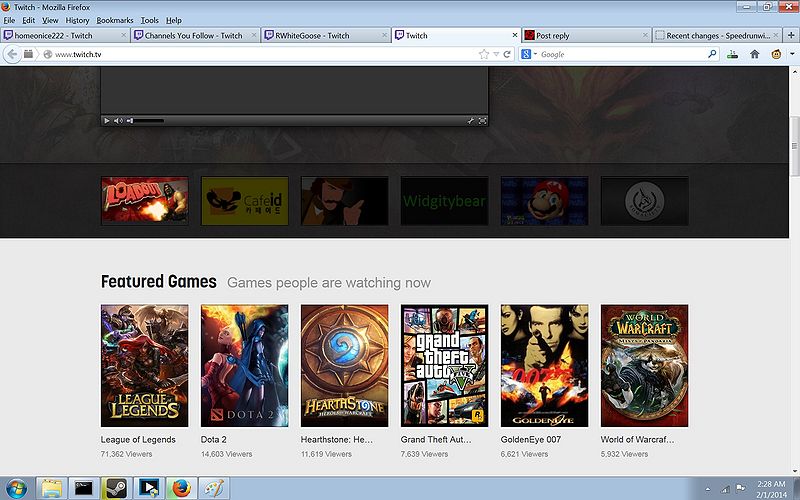Mute the video player volume
The image size is (800, 500).
(118, 121)
